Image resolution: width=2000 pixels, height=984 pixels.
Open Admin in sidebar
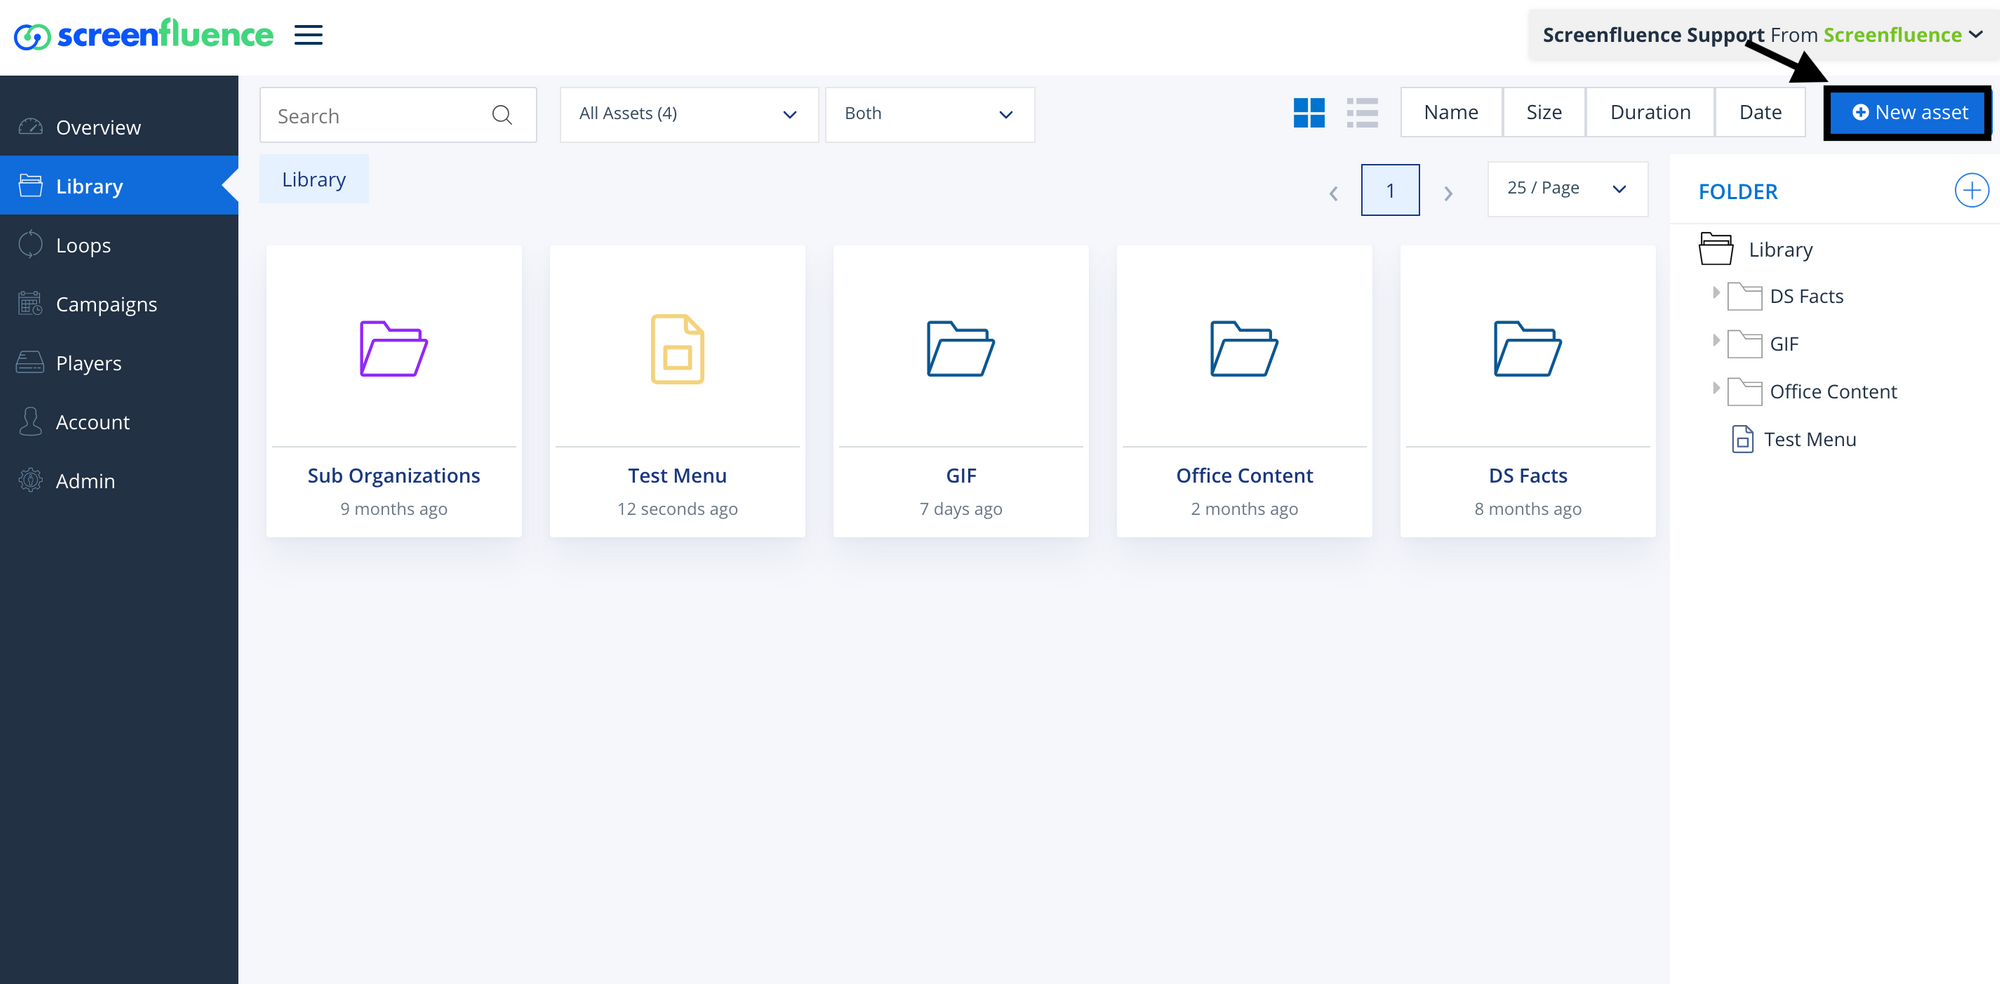[119, 481]
